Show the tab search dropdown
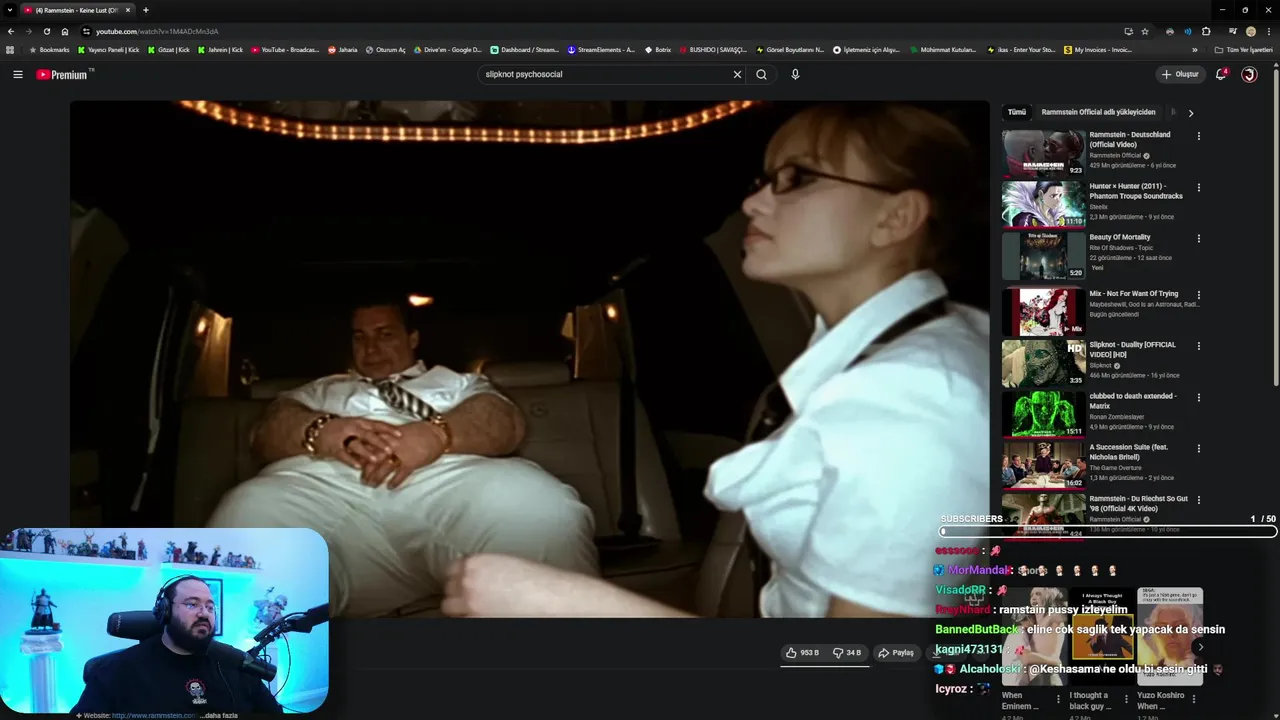Image resolution: width=1280 pixels, height=720 pixels. click(10, 10)
